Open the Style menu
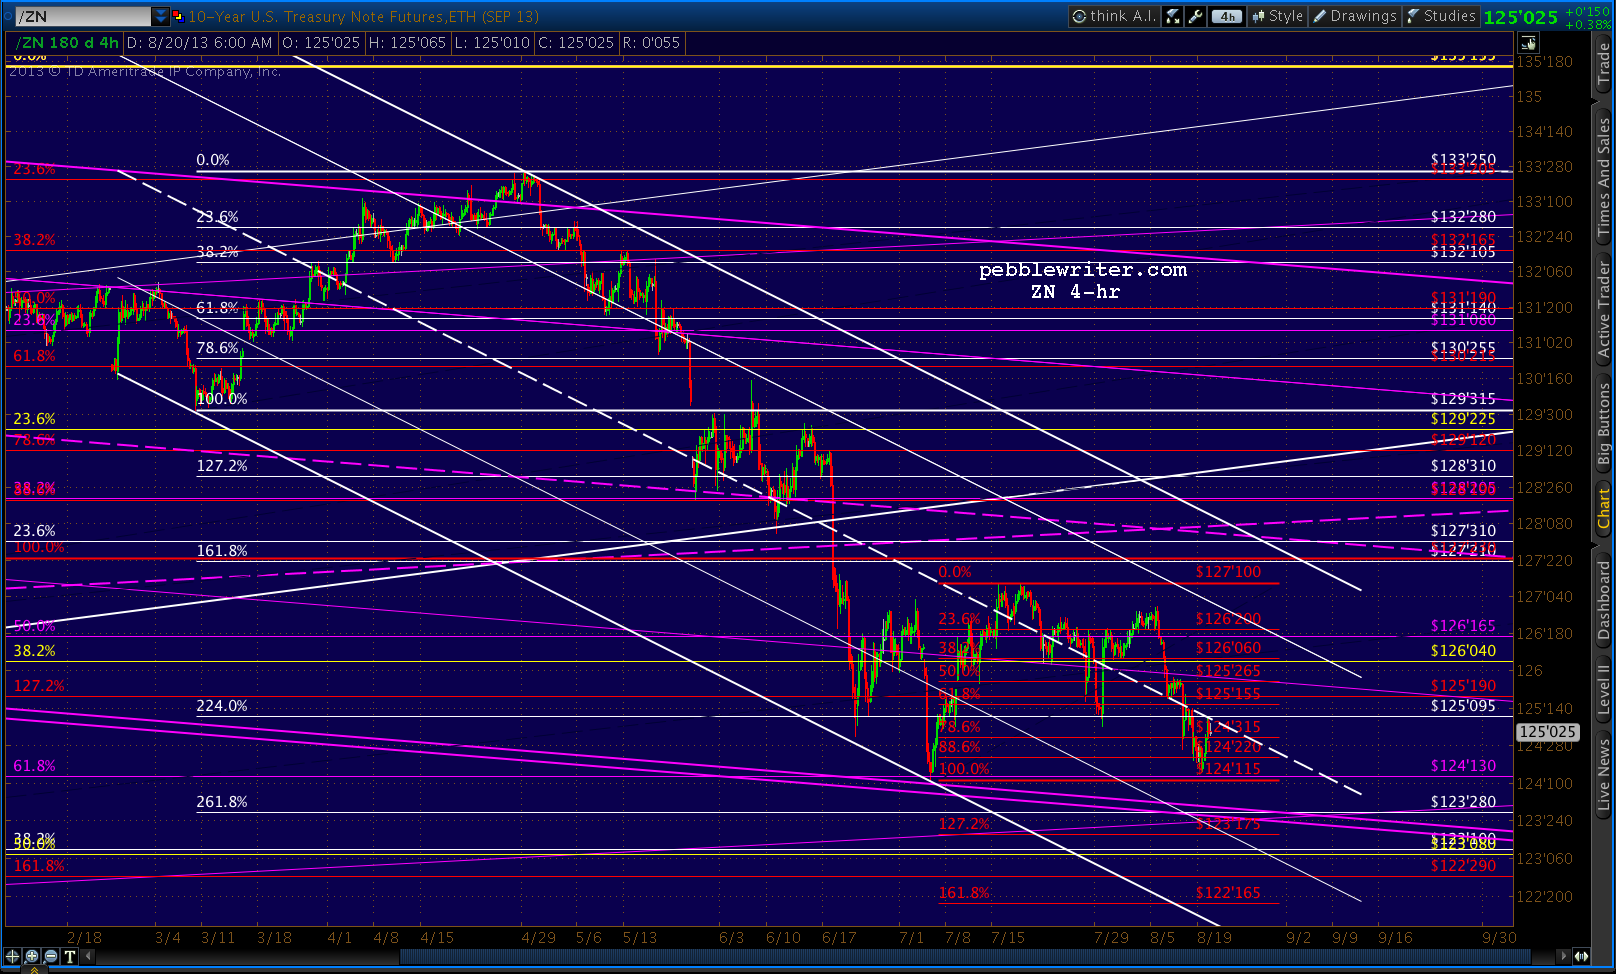This screenshot has width=1616, height=974. pos(1277,16)
